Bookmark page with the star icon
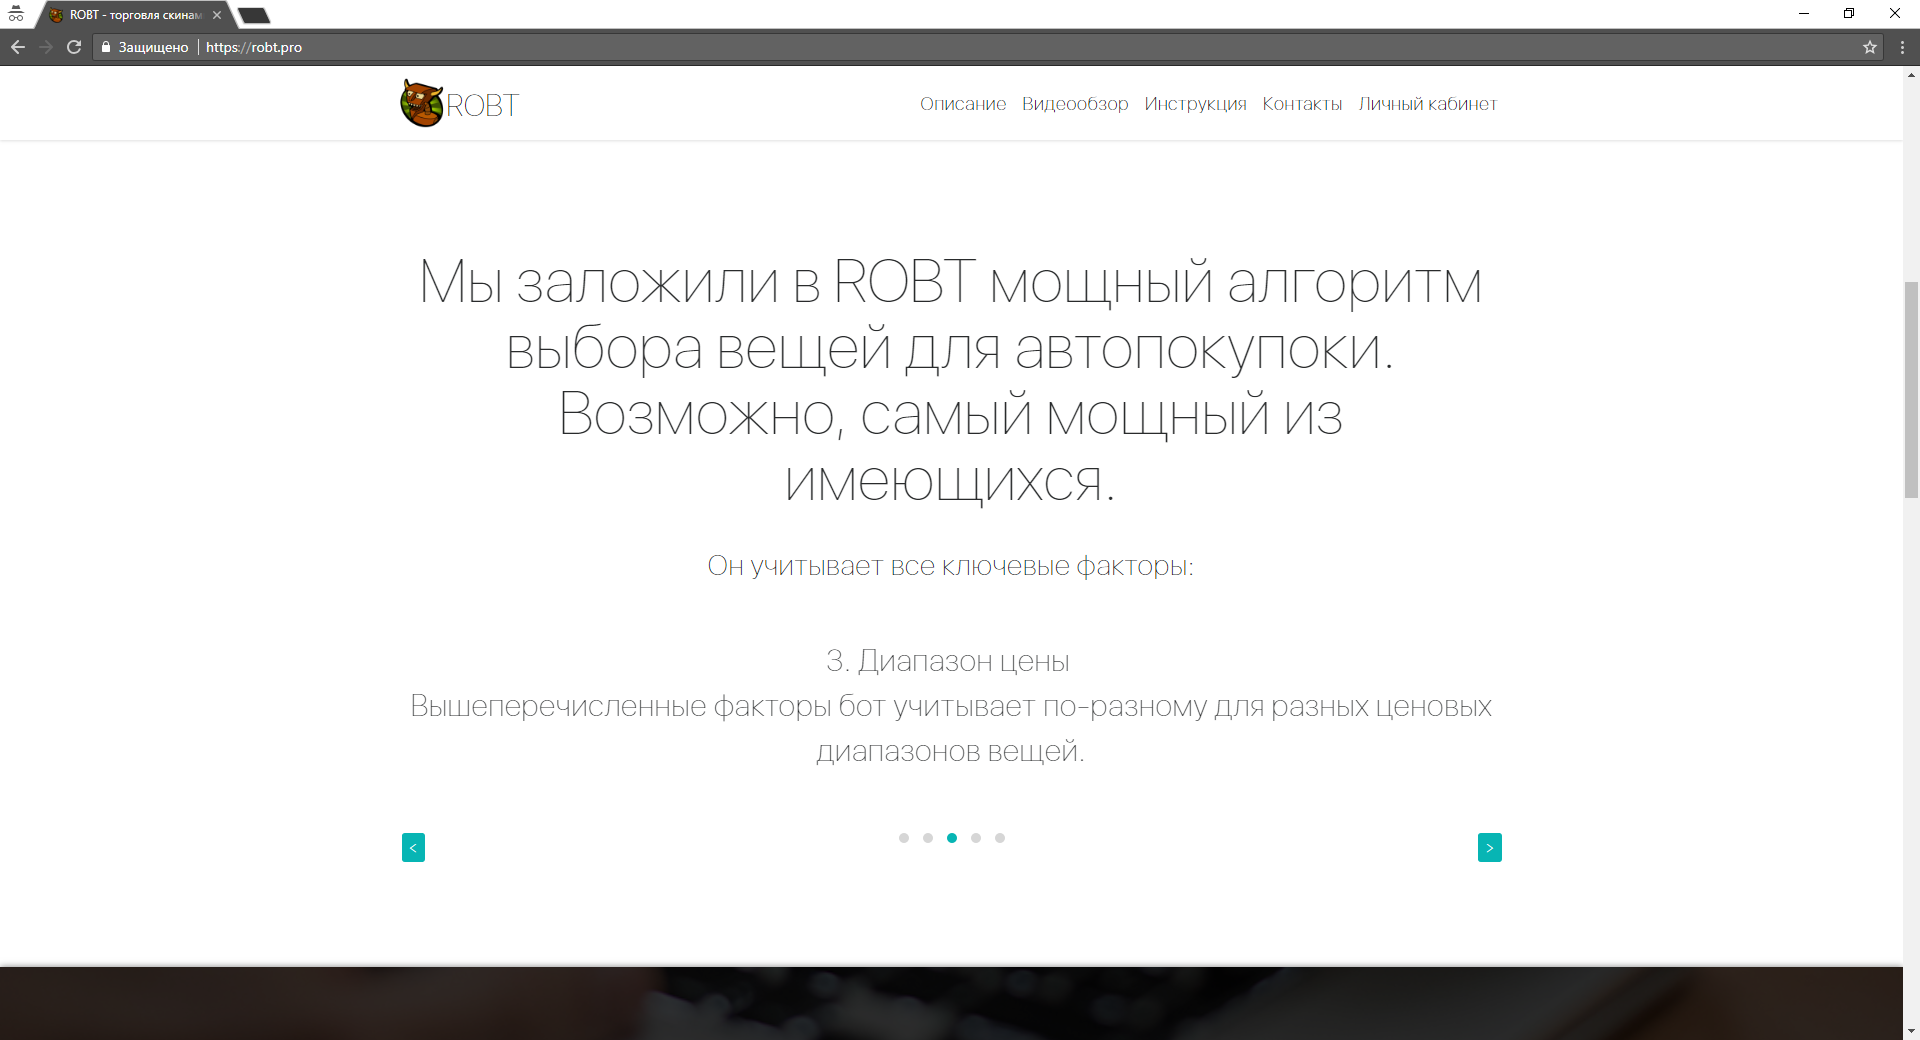 1869,47
